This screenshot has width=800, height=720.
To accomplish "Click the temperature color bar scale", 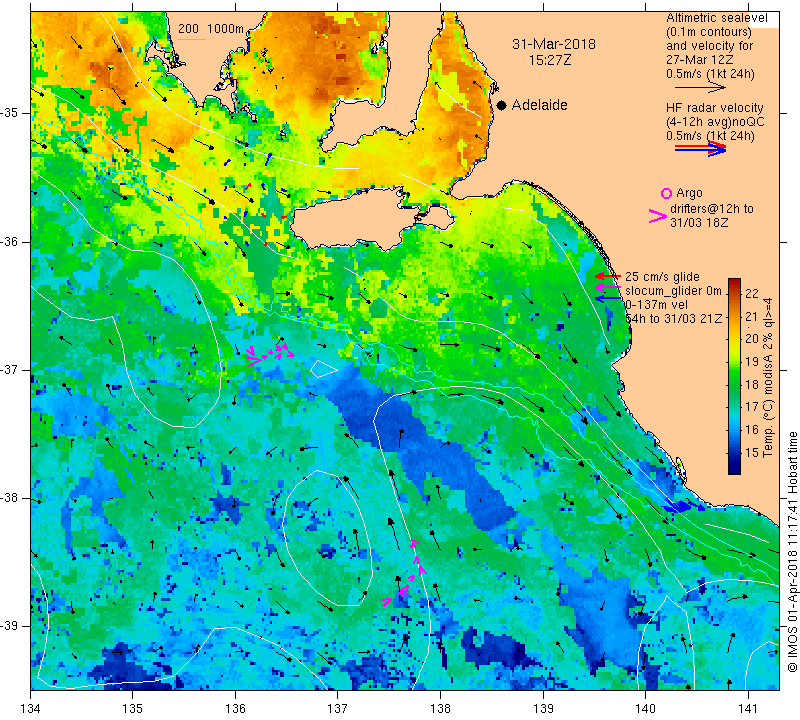I will (734, 376).
